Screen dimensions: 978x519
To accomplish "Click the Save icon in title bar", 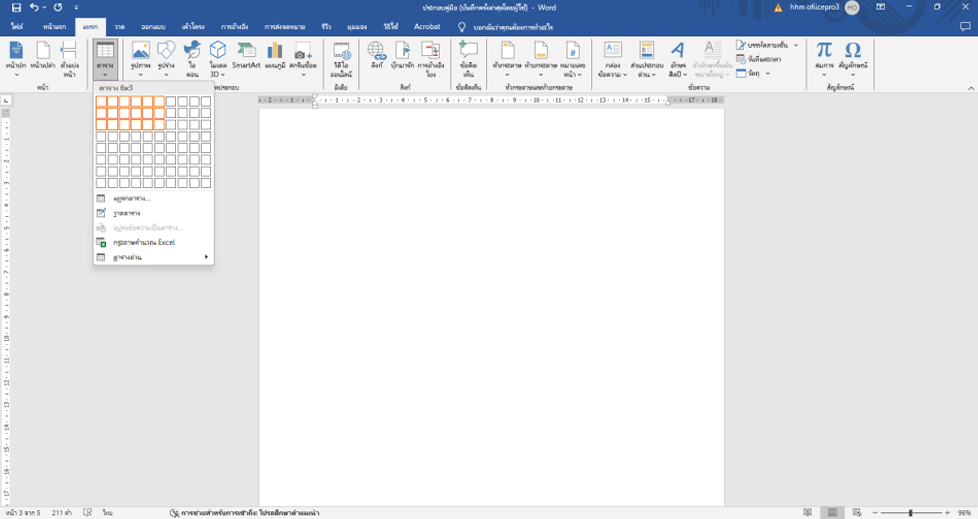I will pos(16,7).
